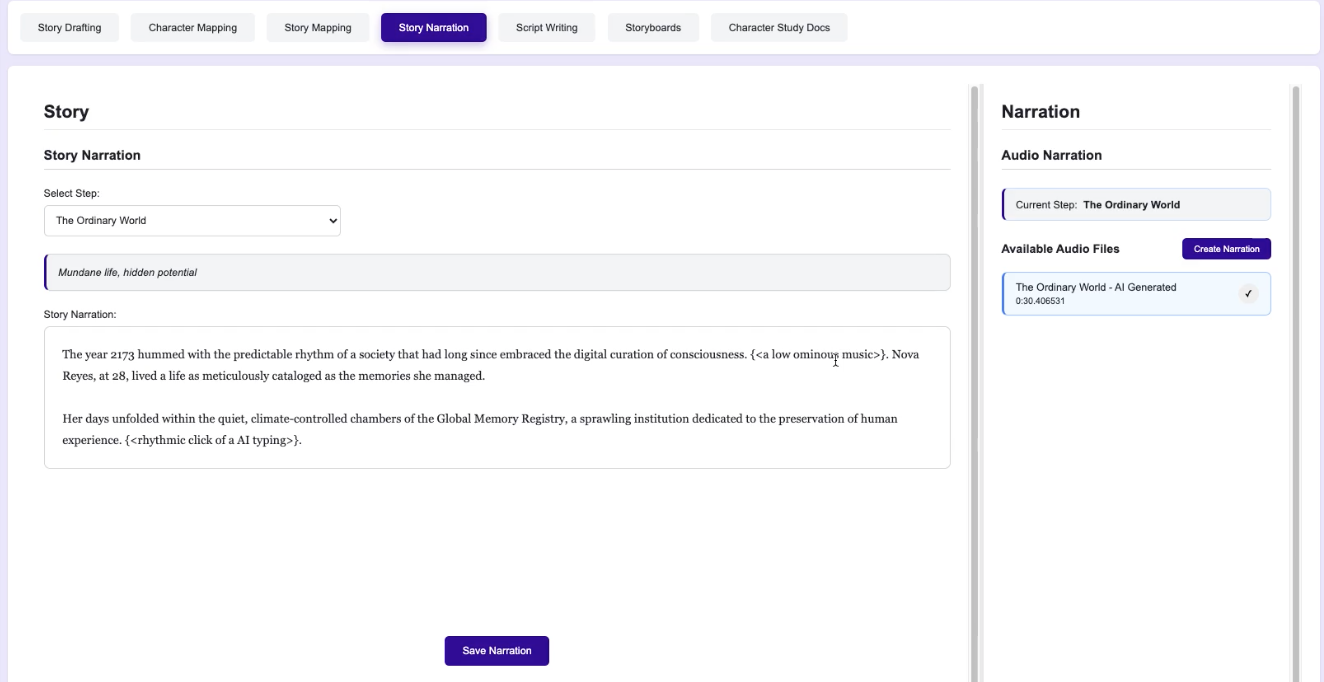Open Character Study Docs tab
The width and height of the screenshot is (1324, 682).
[779, 28]
